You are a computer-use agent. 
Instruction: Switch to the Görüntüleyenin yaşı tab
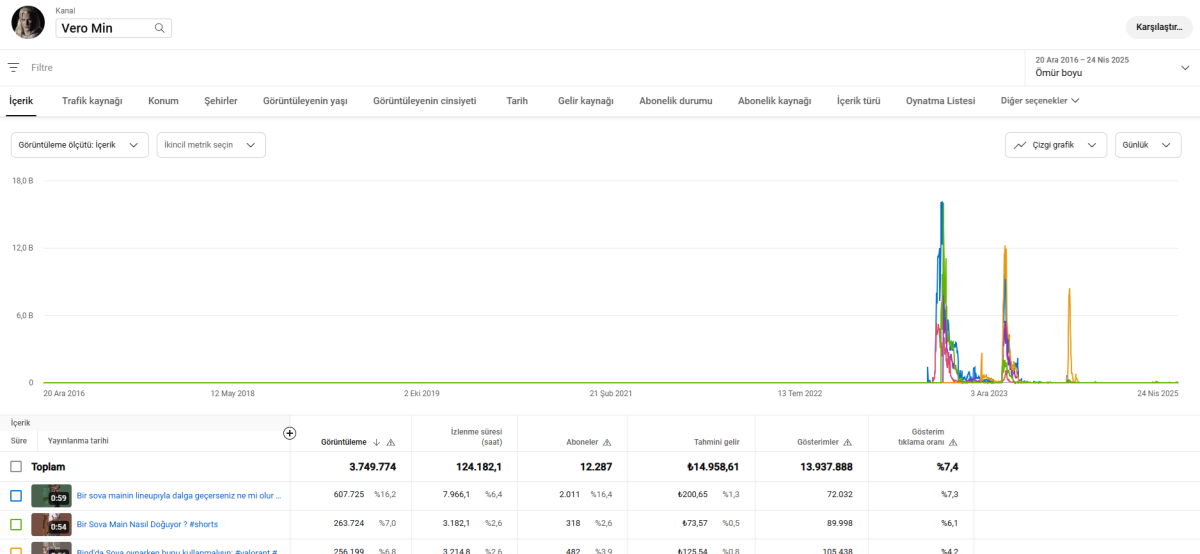point(305,101)
